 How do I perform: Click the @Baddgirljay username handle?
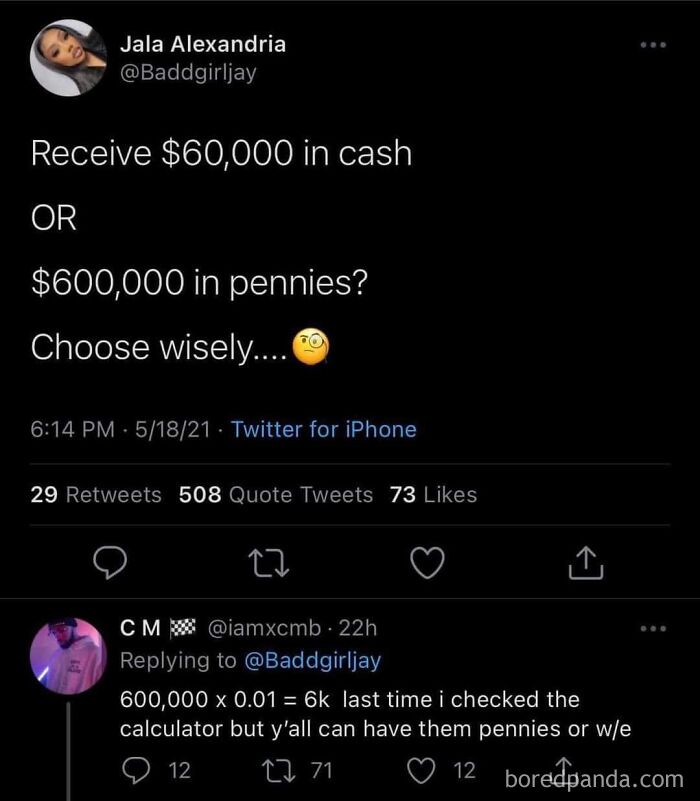(190, 72)
